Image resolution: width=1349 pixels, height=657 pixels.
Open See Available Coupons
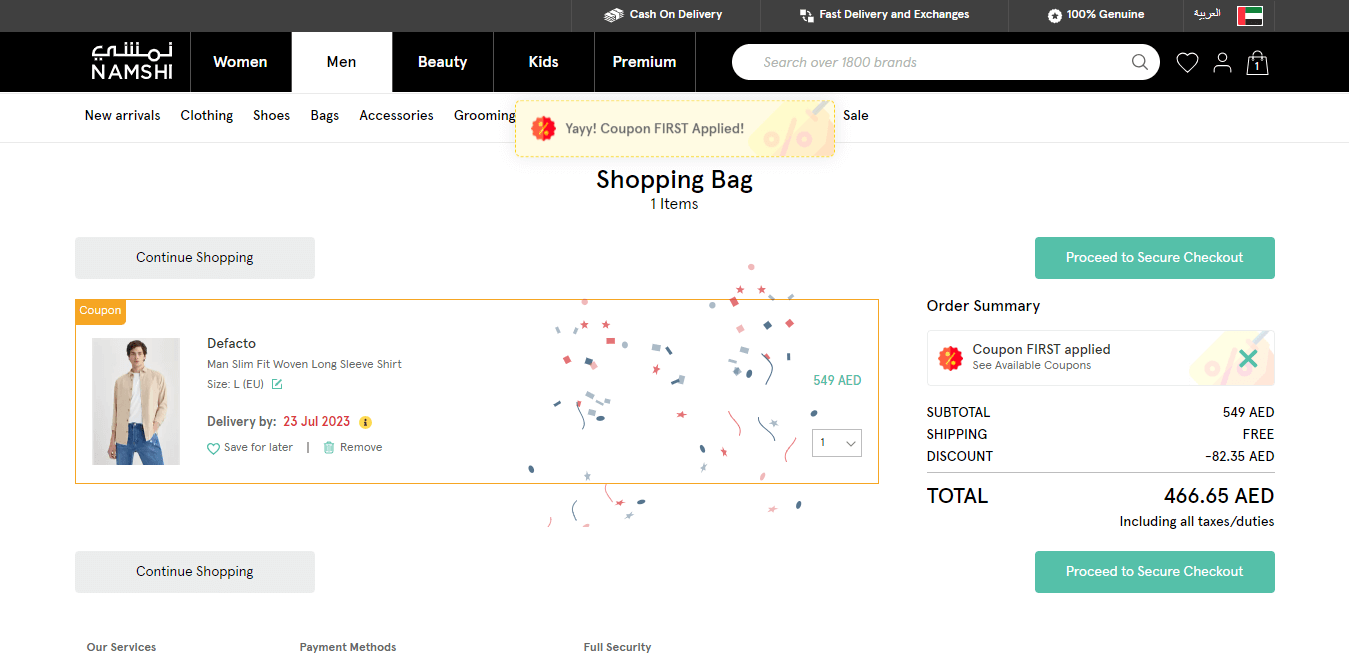1031,365
